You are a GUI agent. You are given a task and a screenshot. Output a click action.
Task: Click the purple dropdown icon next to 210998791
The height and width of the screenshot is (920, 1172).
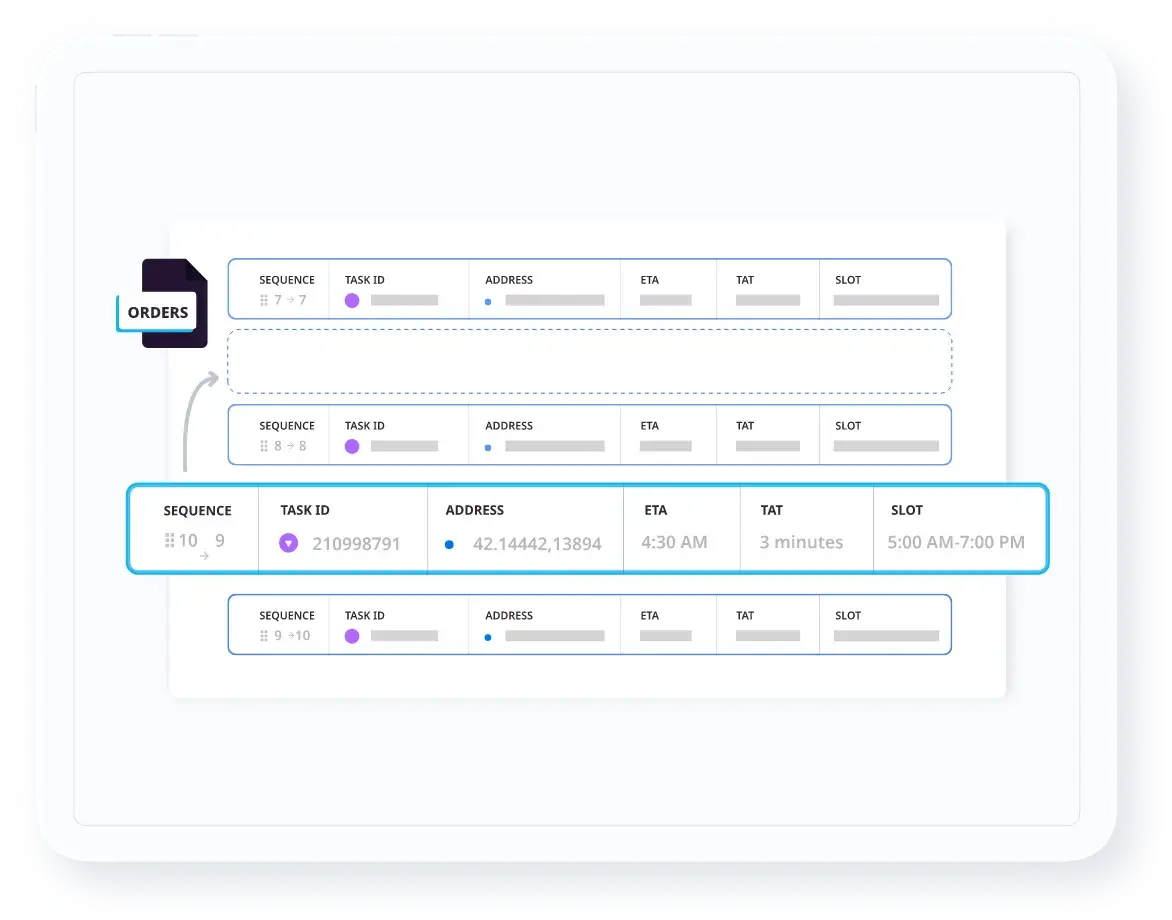click(289, 544)
